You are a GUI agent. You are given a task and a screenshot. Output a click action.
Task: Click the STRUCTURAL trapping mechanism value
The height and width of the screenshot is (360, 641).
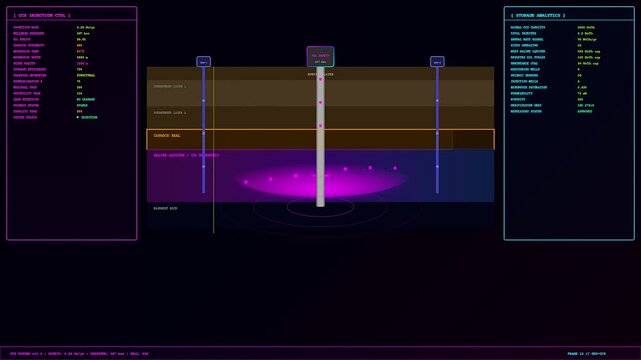(86, 76)
